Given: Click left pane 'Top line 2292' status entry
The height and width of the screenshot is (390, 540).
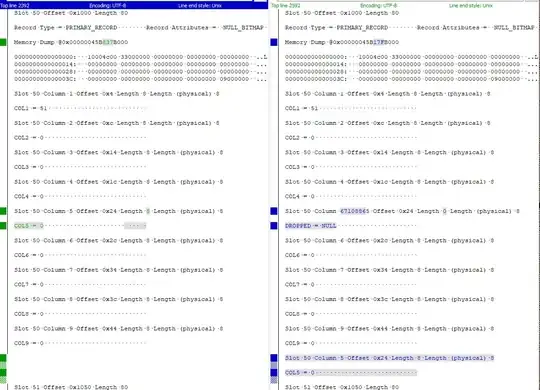Looking at the screenshot, I should pos(15,6).
